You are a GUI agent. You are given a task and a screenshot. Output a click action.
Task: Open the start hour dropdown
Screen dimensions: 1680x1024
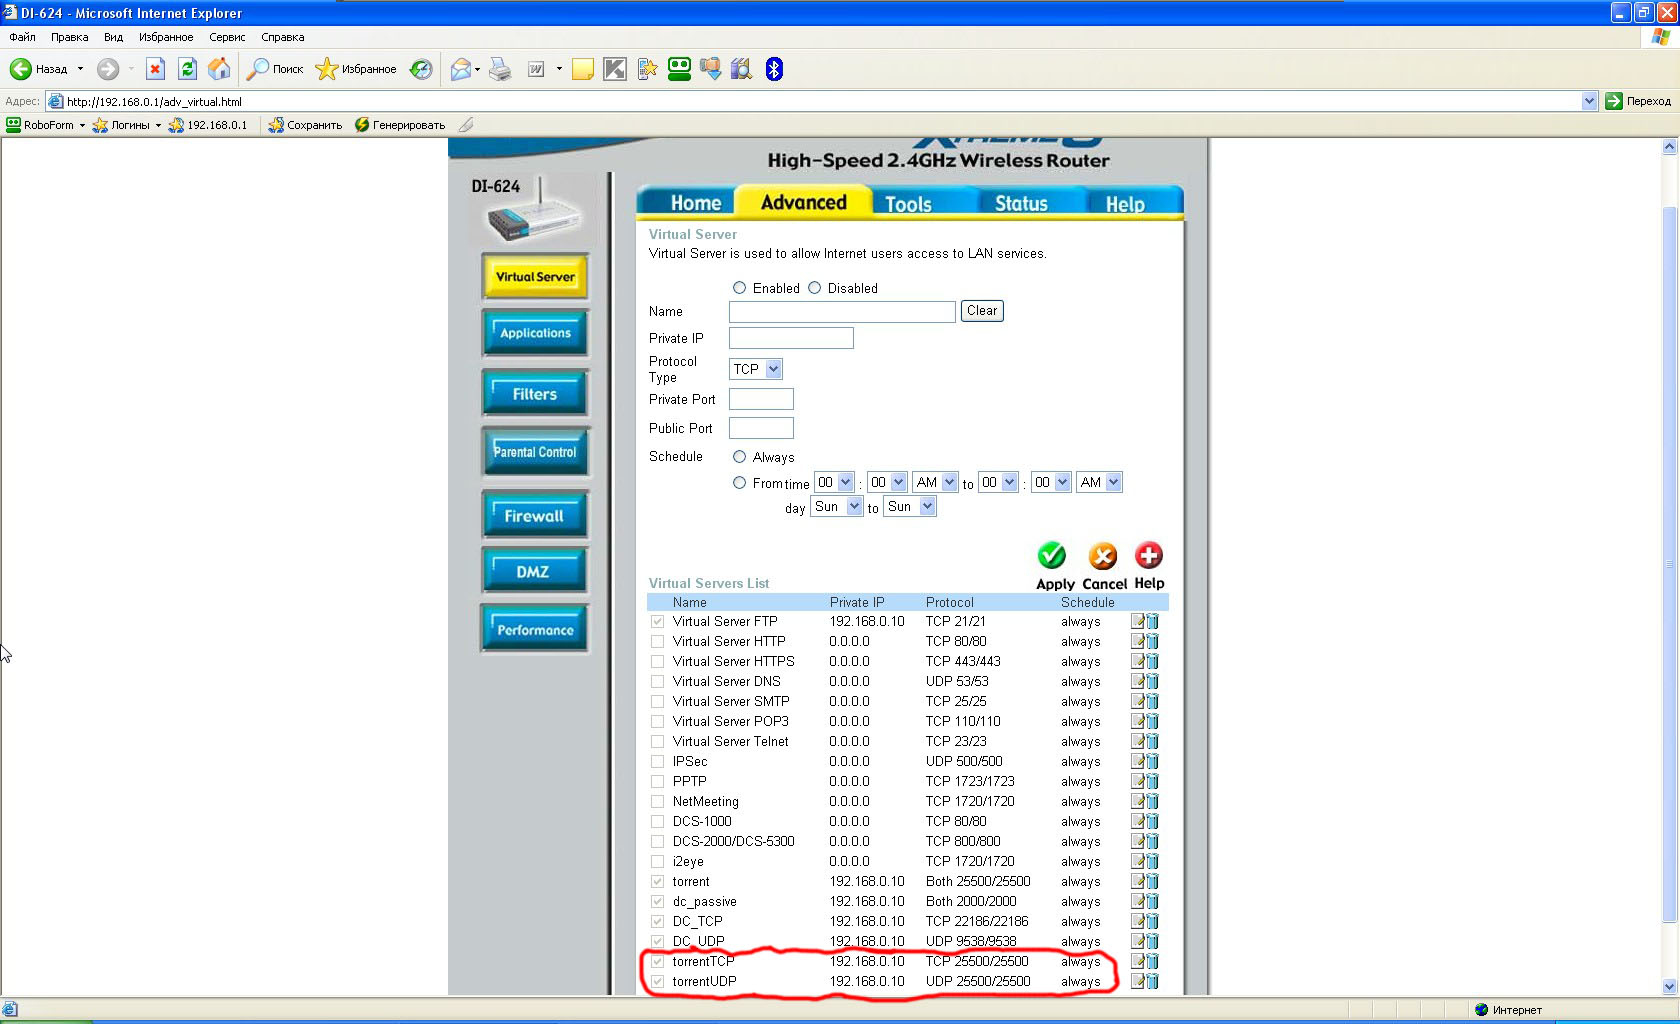(x=834, y=482)
